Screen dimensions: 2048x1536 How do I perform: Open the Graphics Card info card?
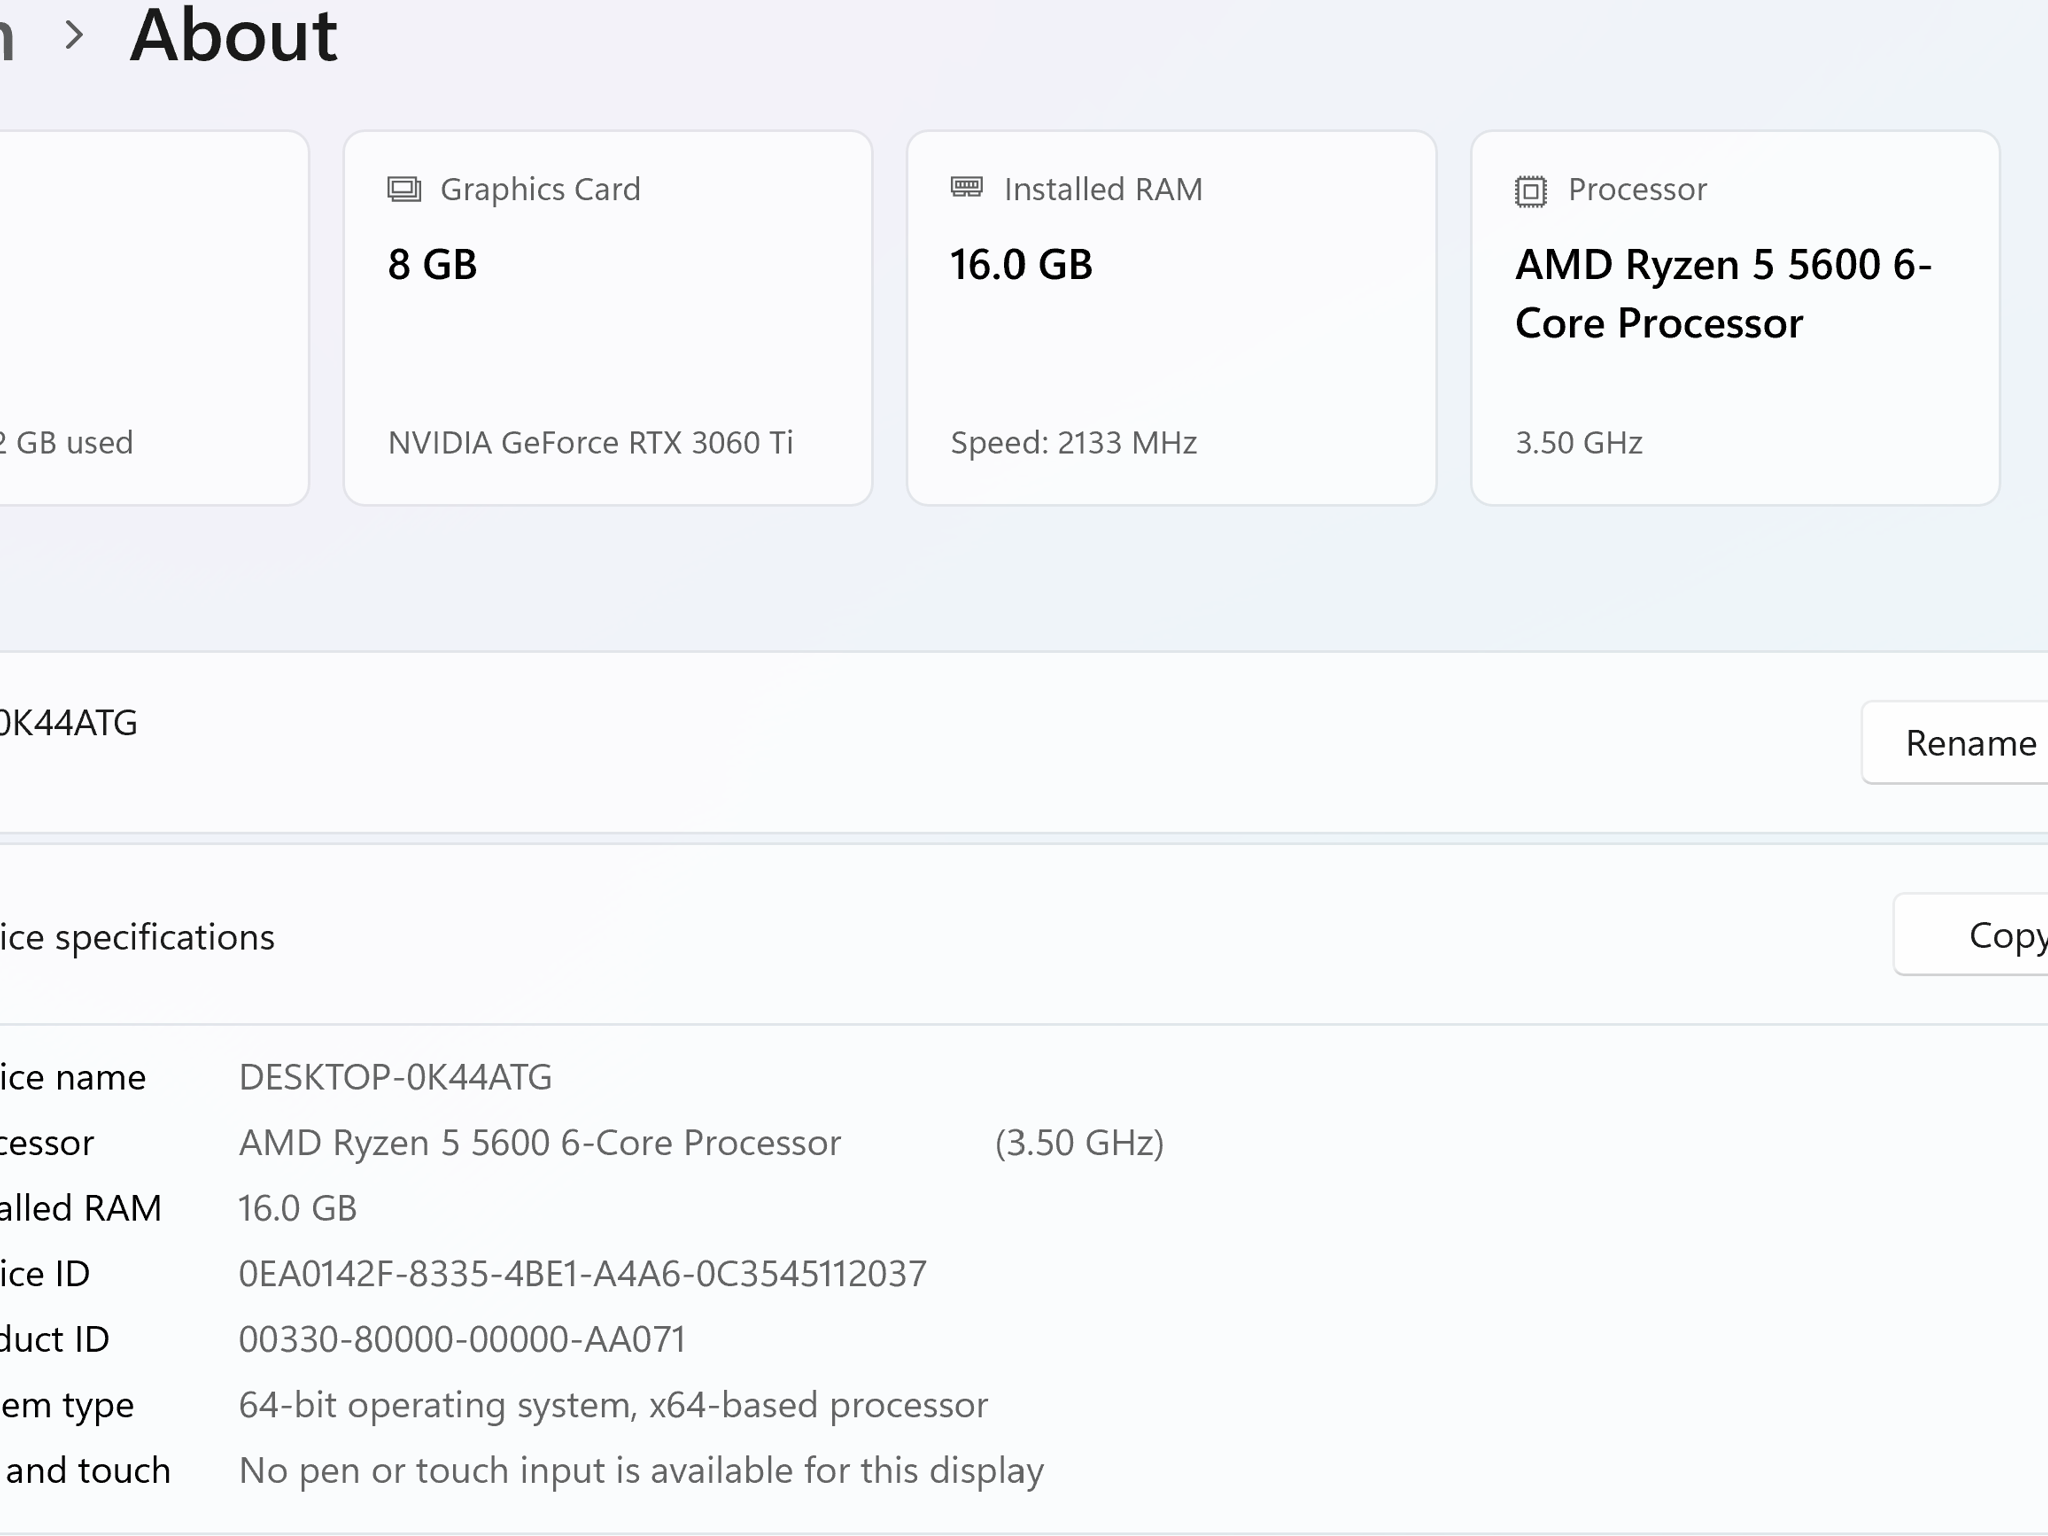point(608,318)
